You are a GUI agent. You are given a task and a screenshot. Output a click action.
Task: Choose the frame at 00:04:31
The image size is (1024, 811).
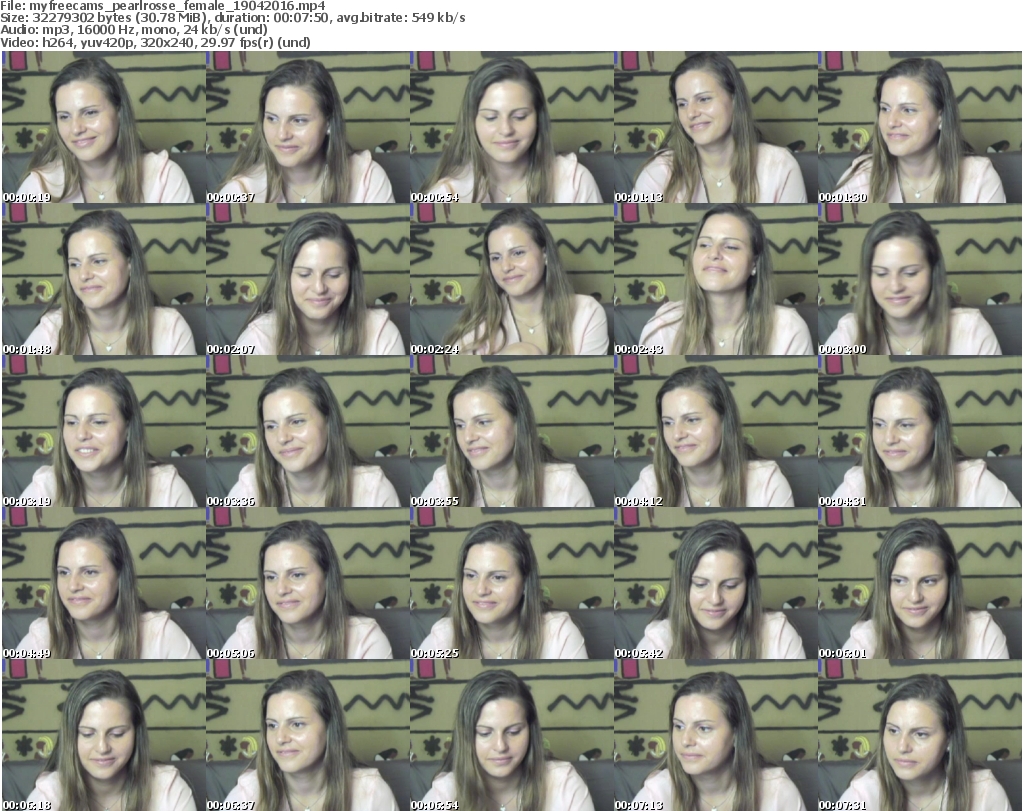(x=920, y=432)
